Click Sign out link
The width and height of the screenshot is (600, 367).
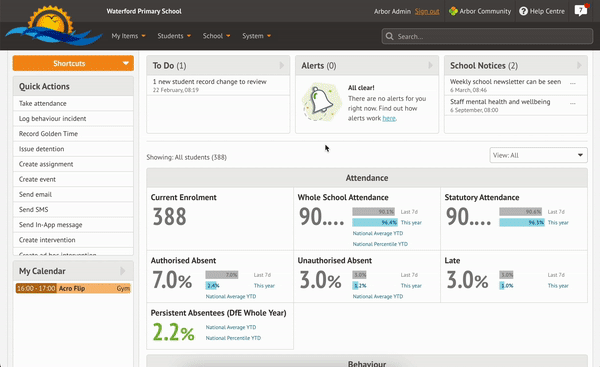tap(427, 11)
